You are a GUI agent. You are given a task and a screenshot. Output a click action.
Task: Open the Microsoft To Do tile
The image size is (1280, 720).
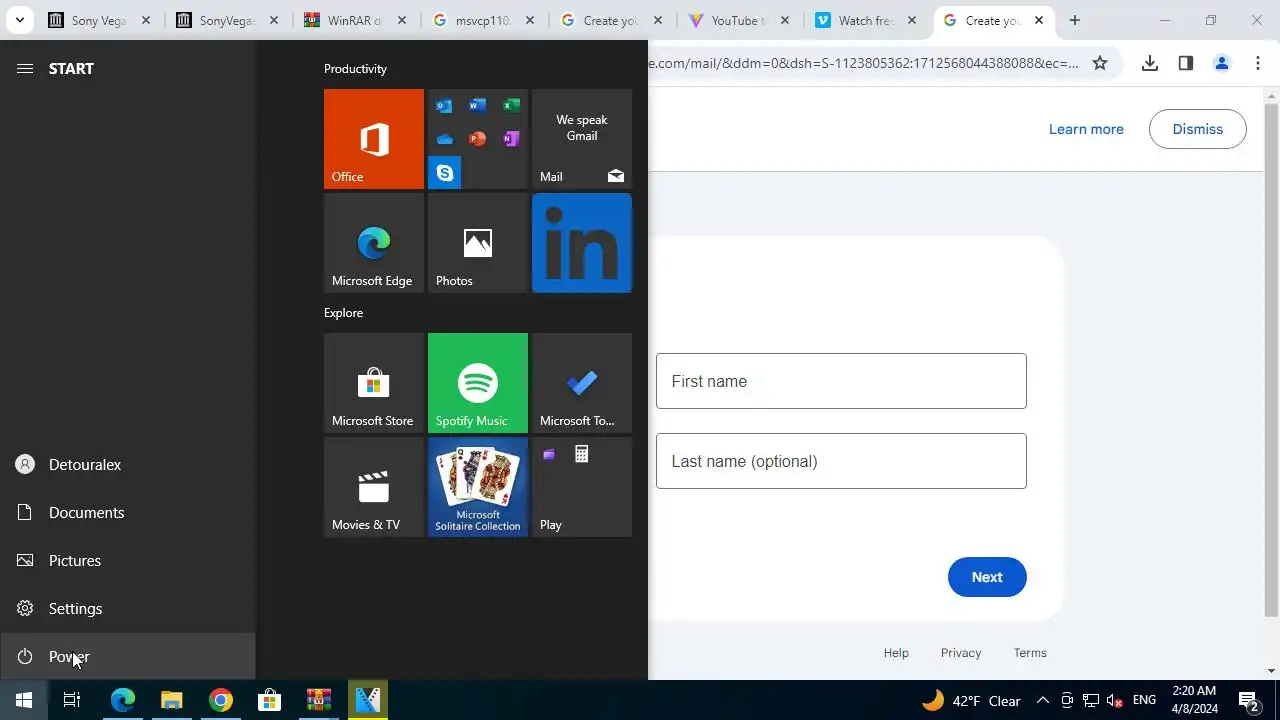tap(582, 383)
